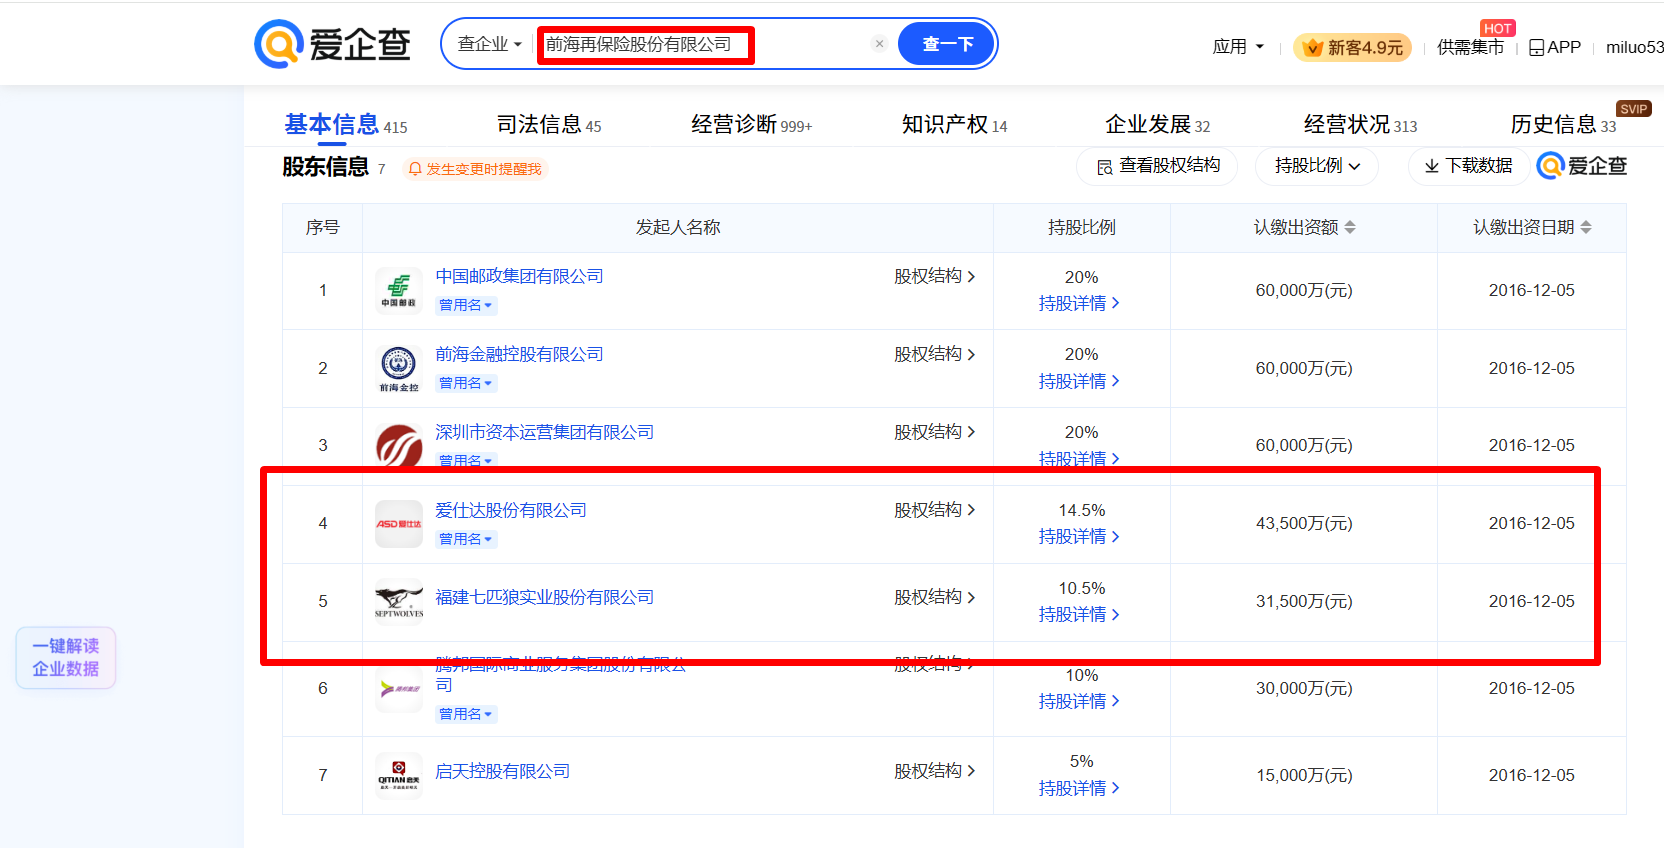Open 股权结构 for 启天控股有限公司

pyautogui.click(x=934, y=771)
